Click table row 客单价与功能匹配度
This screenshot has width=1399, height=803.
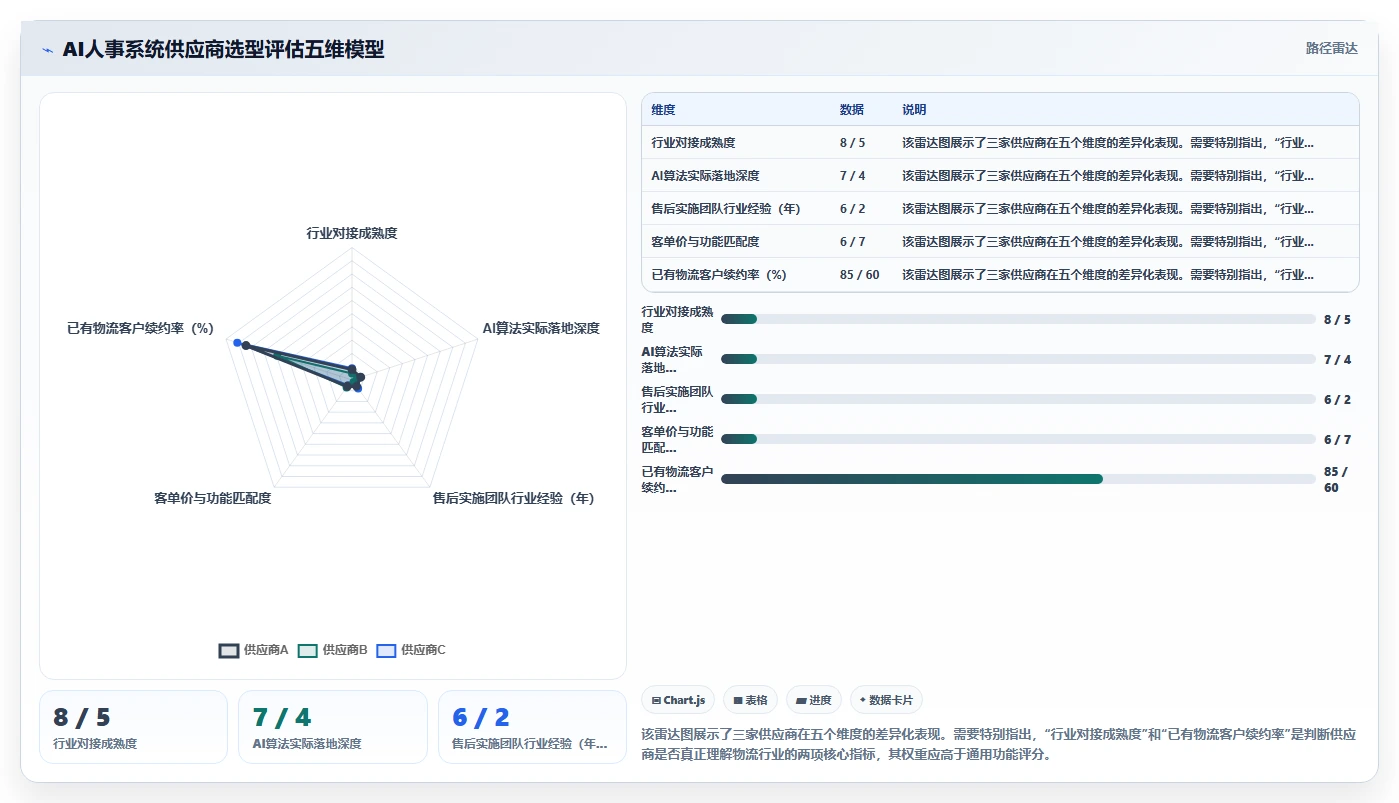point(1000,241)
